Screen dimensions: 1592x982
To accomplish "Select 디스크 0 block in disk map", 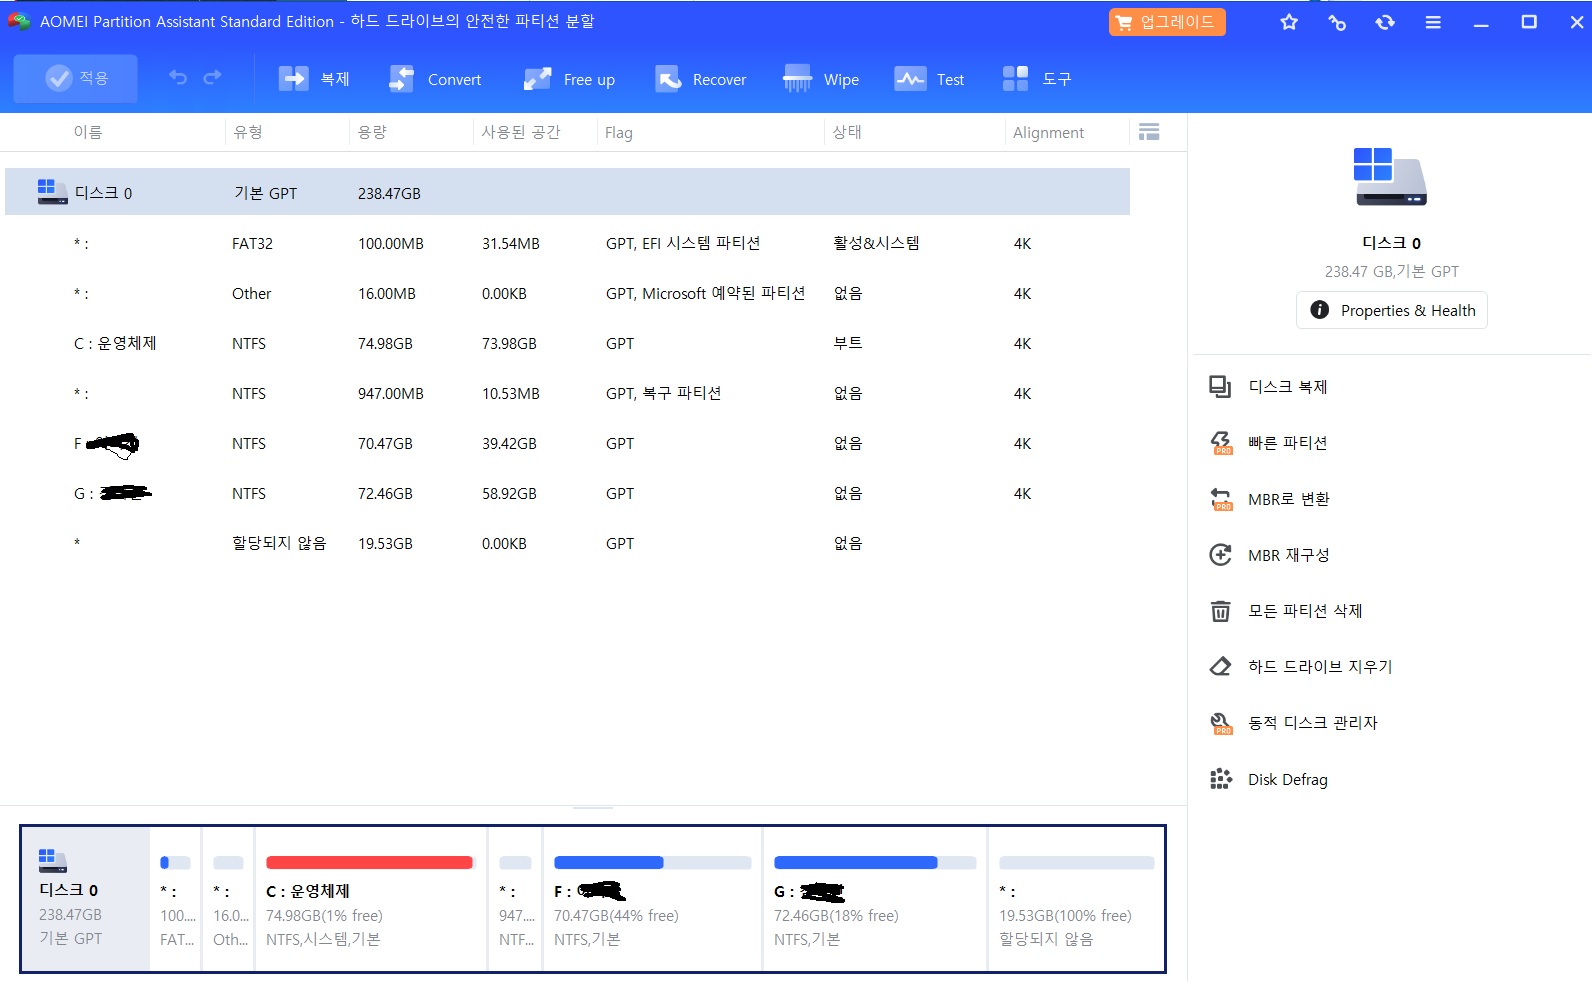I will point(85,898).
